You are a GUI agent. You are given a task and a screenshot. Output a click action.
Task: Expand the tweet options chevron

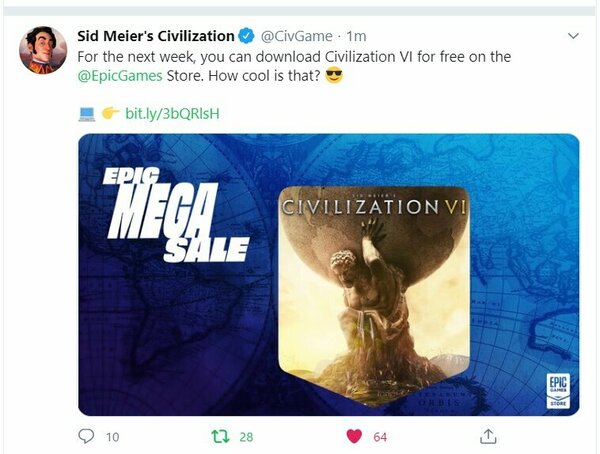(573, 36)
